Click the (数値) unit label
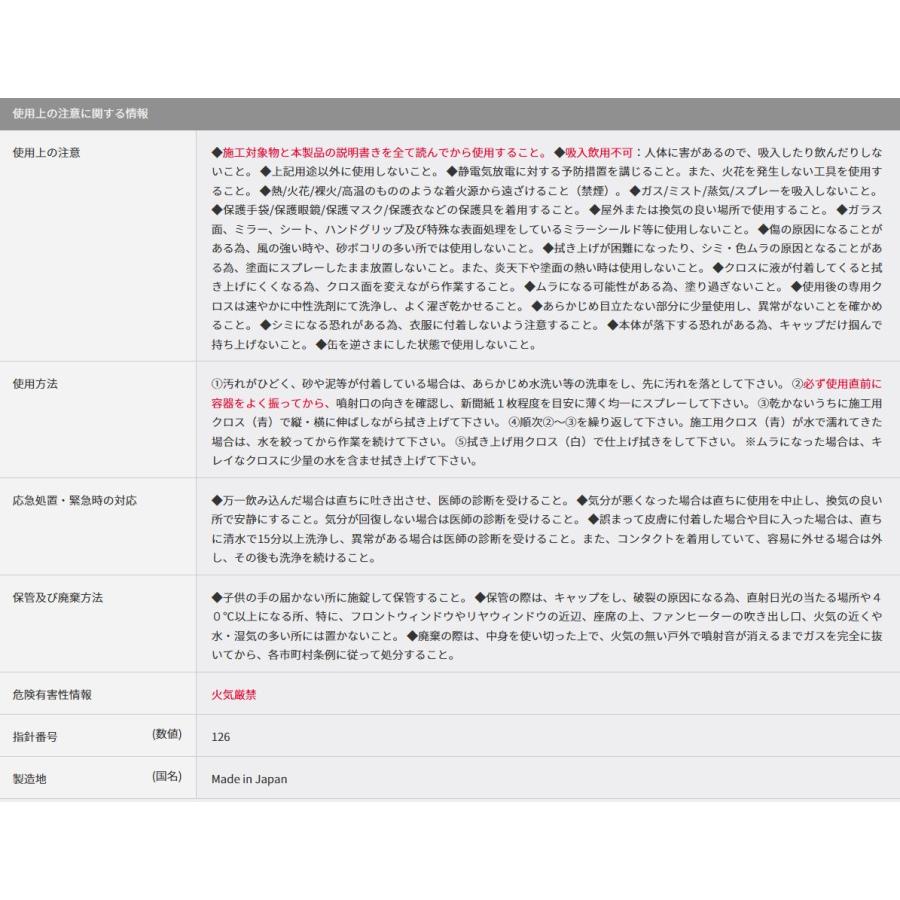Viewport: 900px width, 900px height. 167,734
